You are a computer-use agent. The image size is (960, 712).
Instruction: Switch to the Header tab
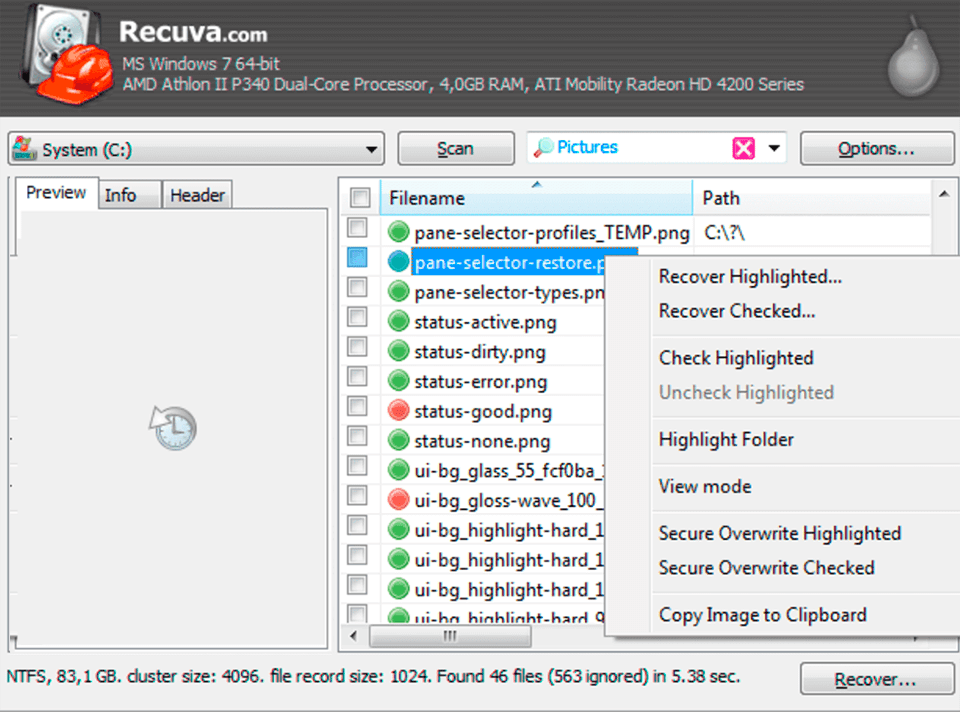click(197, 194)
